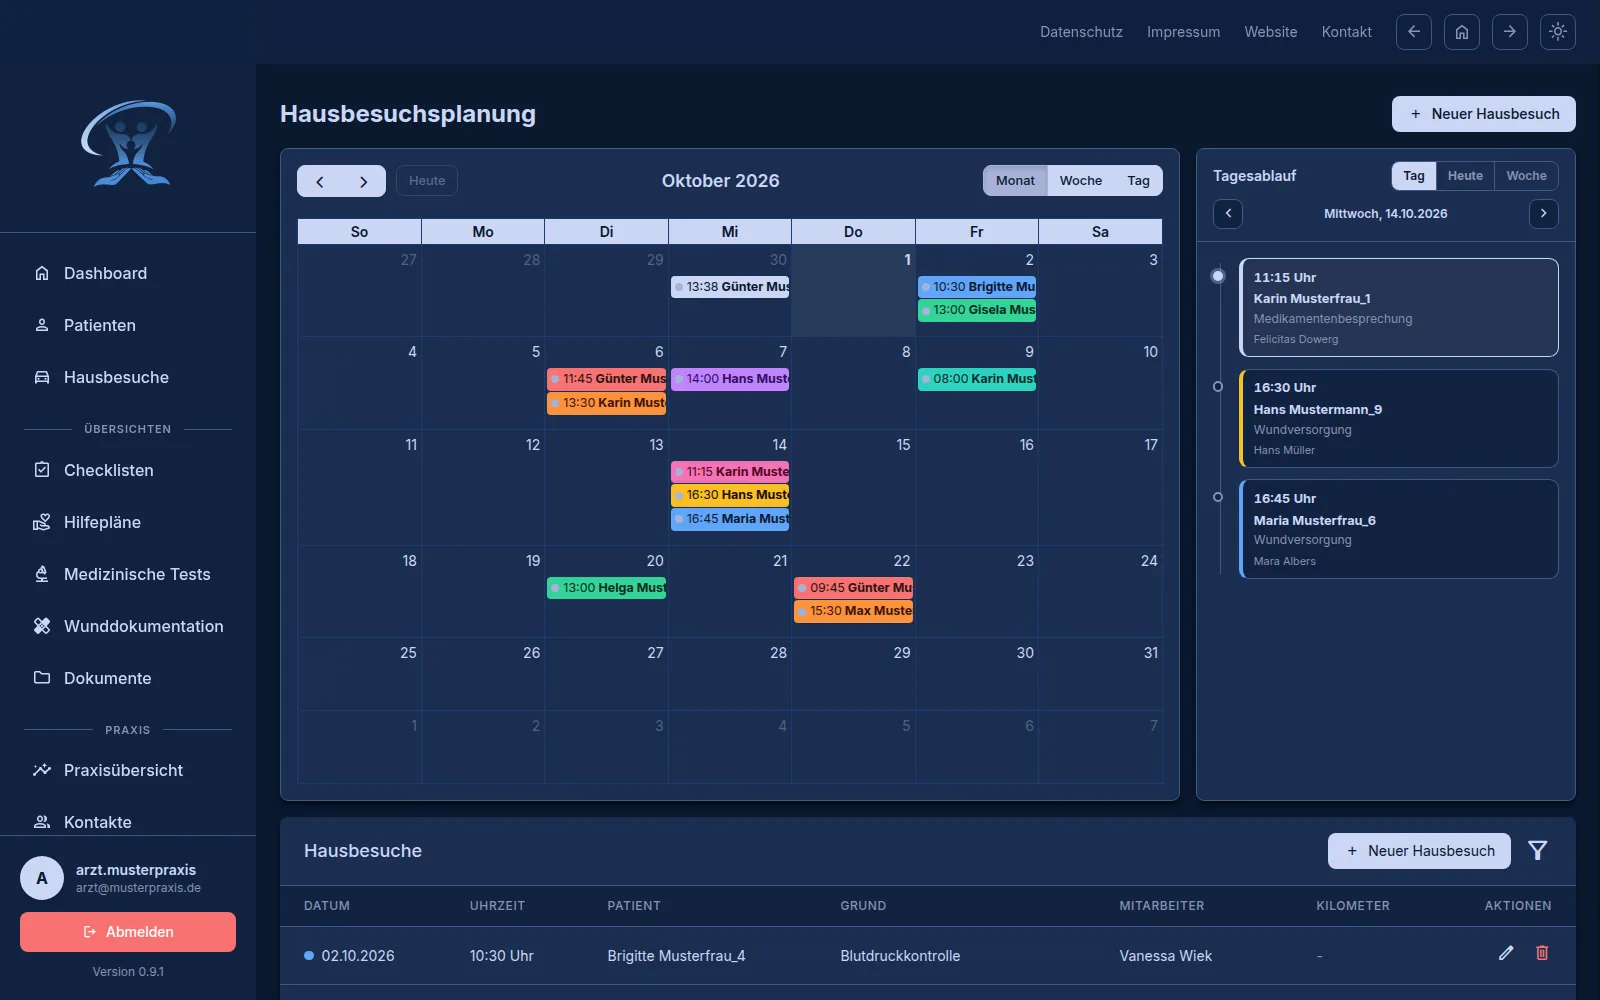Click the Abmelden logout button
The height and width of the screenshot is (1000, 1600).
tap(128, 932)
